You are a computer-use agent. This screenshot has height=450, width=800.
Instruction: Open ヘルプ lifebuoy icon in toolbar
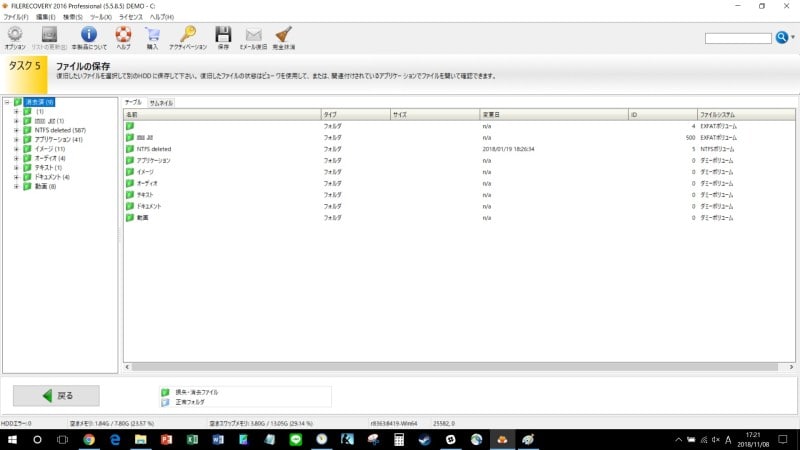[123, 37]
